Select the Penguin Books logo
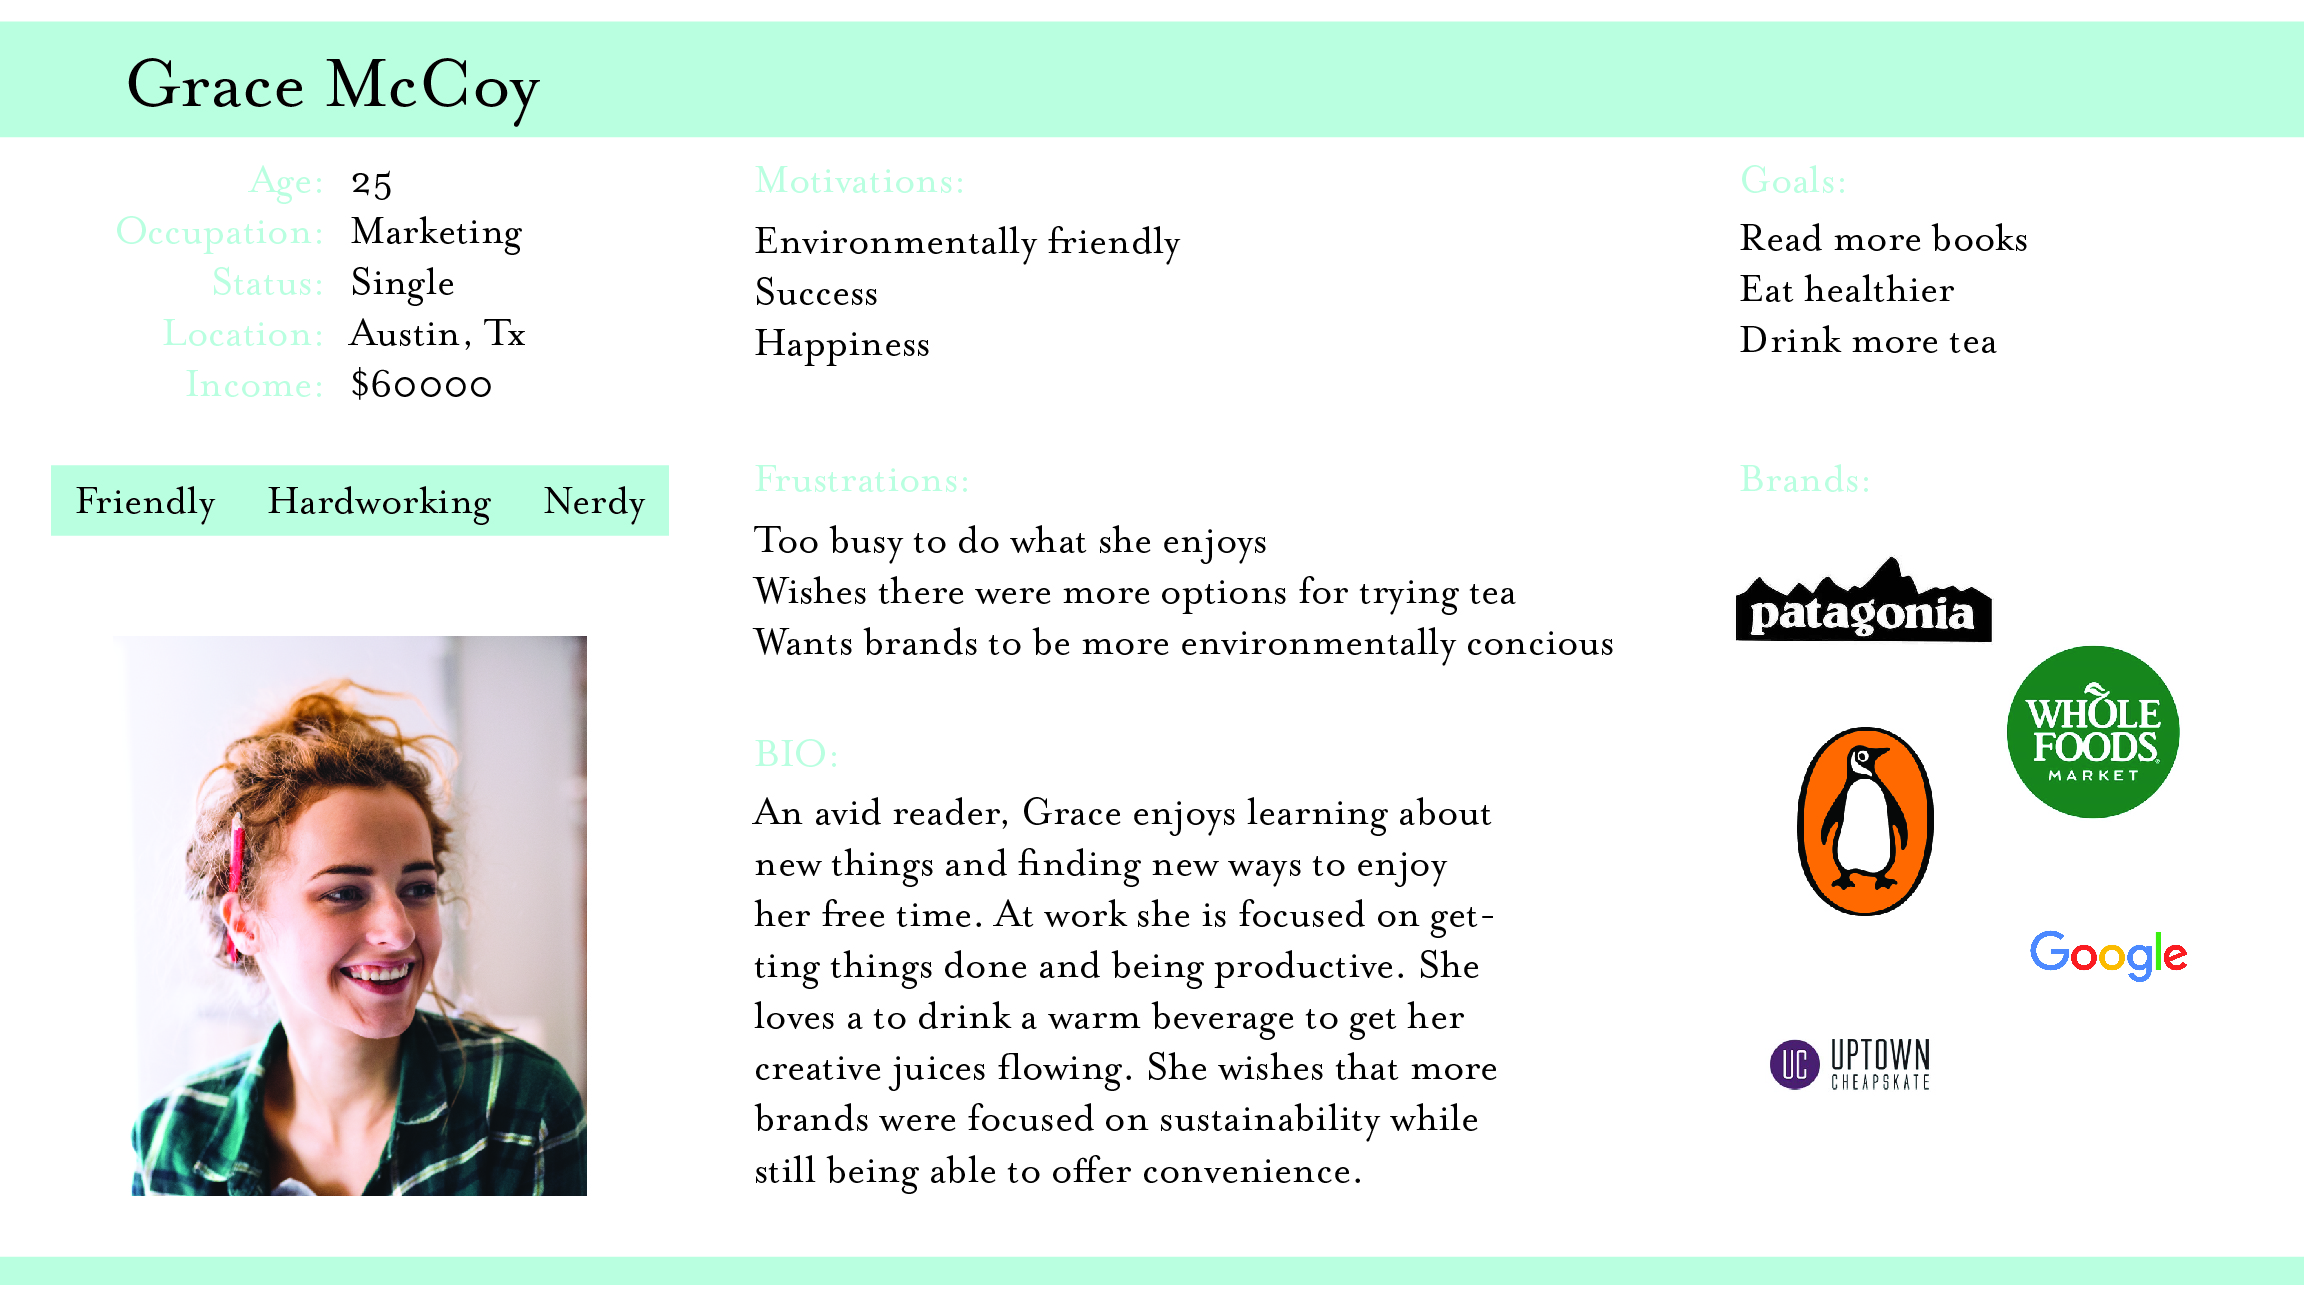The image size is (2304, 1297). coord(1865,821)
